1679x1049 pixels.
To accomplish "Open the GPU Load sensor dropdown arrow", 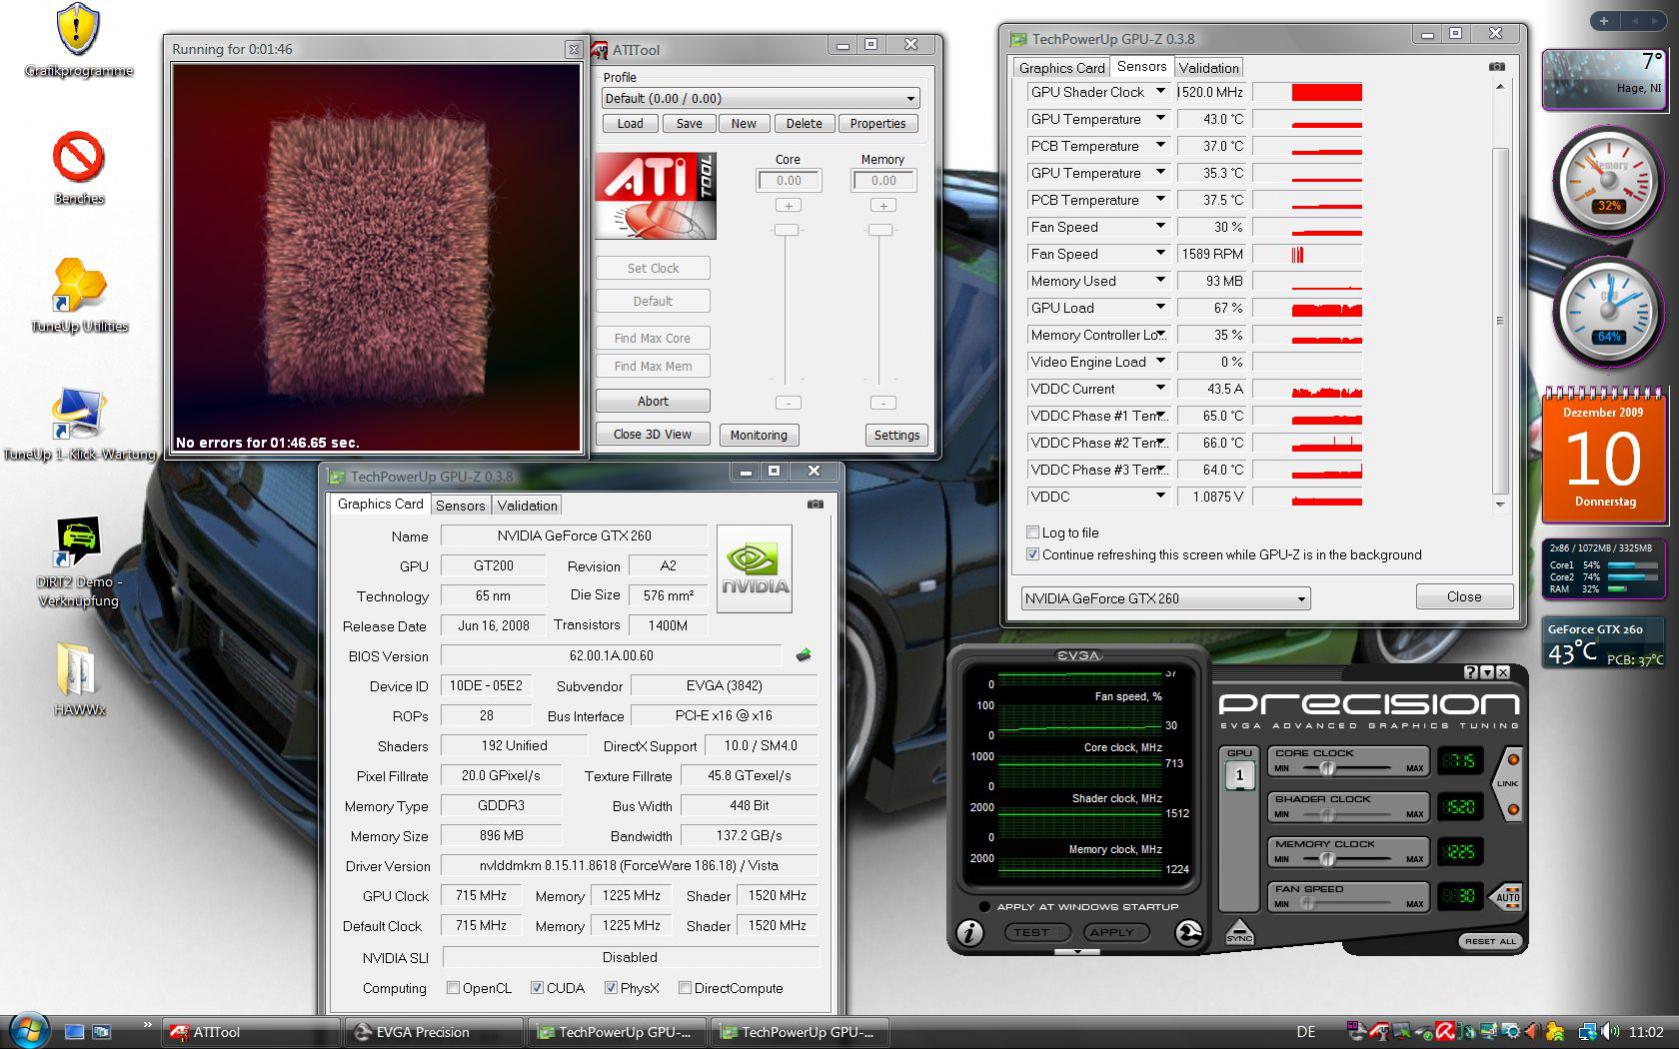I will point(1160,307).
